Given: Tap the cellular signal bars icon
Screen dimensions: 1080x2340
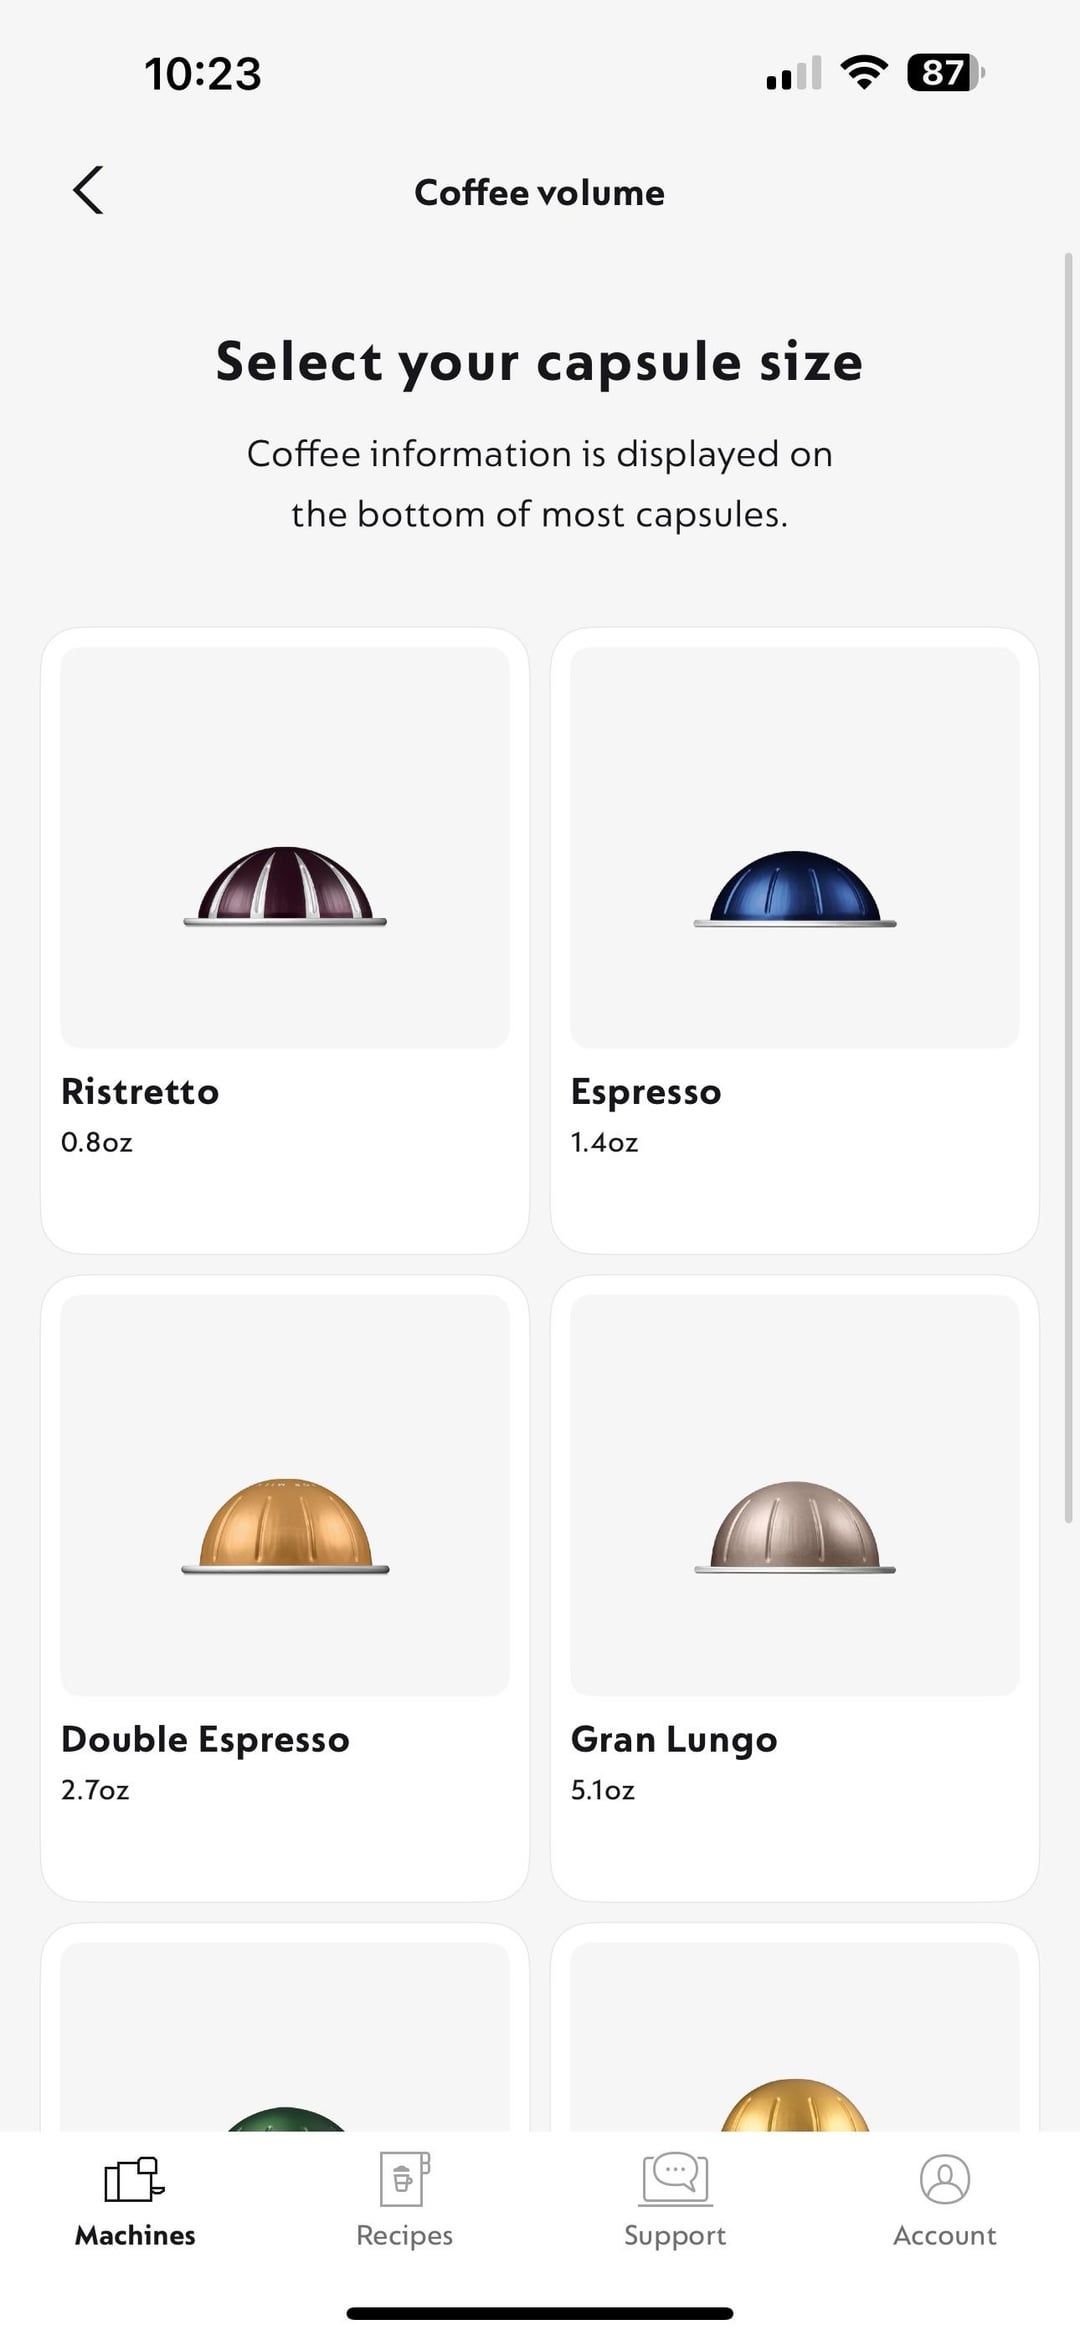Looking at the screenshot, I should point(794,73).
